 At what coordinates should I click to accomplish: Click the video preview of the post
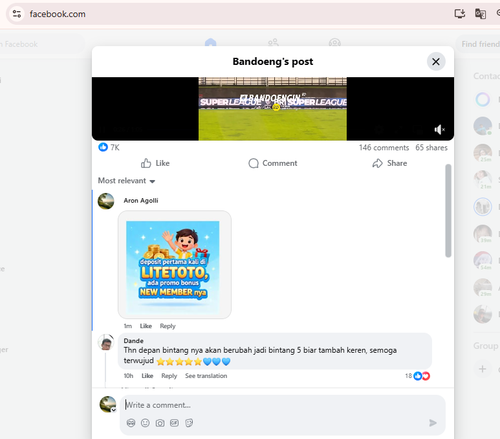pos(273,109)
